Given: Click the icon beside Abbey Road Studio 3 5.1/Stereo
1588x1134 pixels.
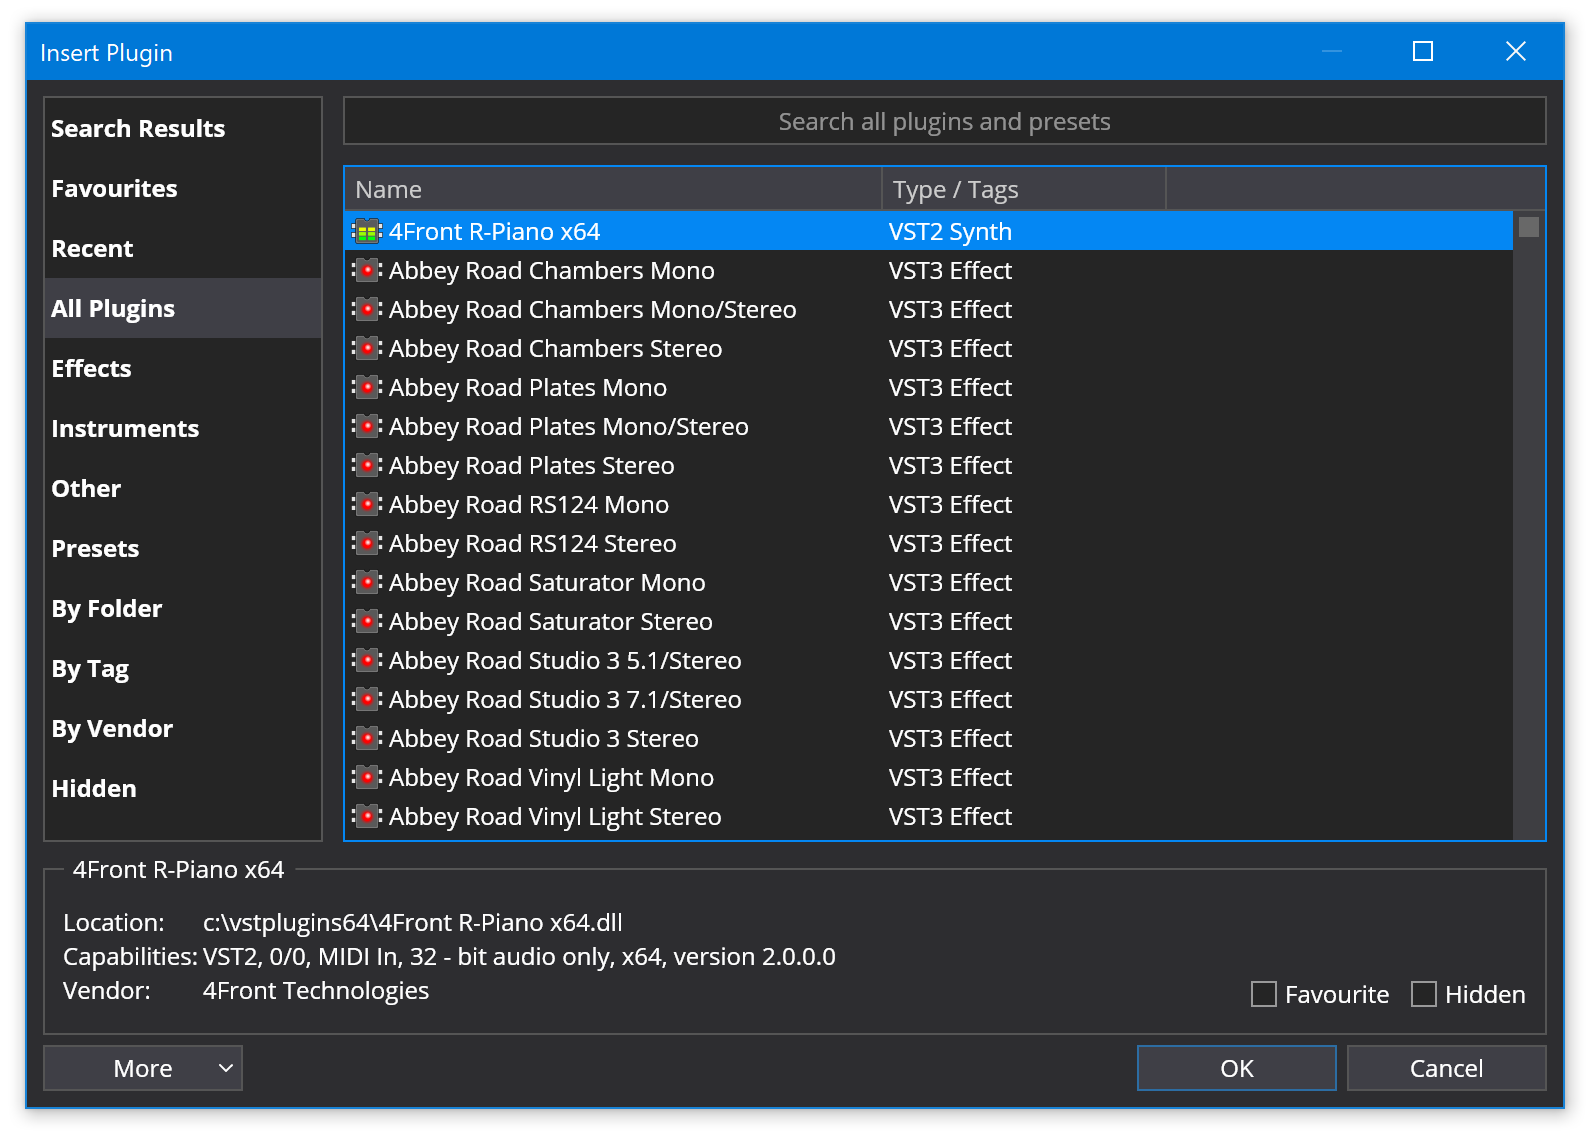Looking at the screenshot, I should (367, 661).
